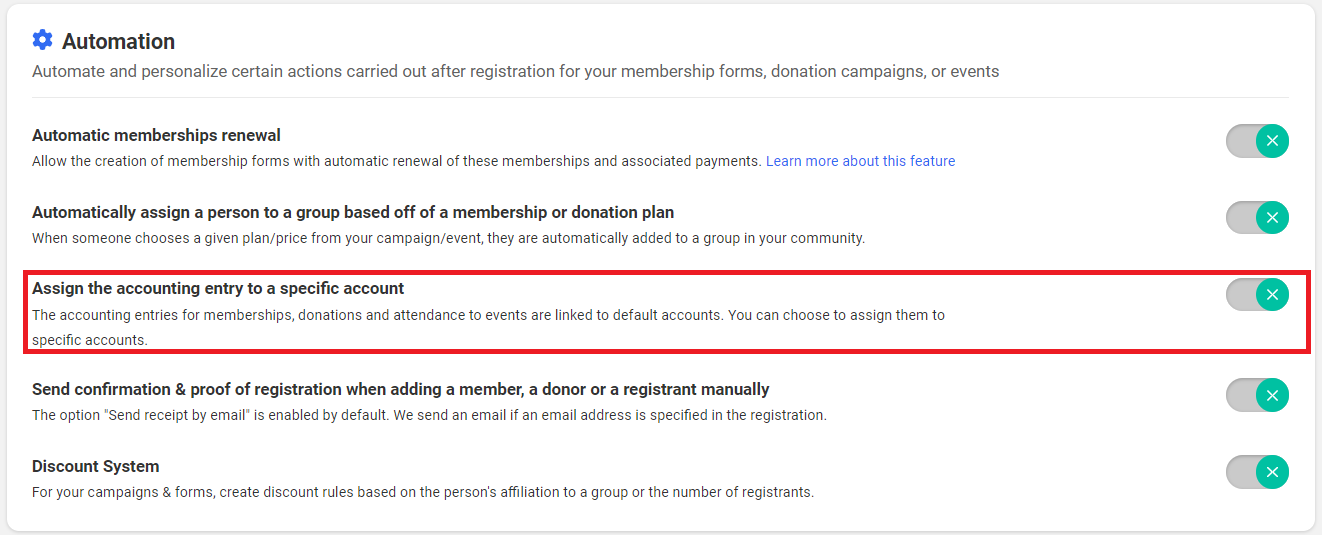The height and width of the screenshot is (535, 1322).
Task: Click the description starting "When someone chooses a given plan/price"
Action: [448, 238]
